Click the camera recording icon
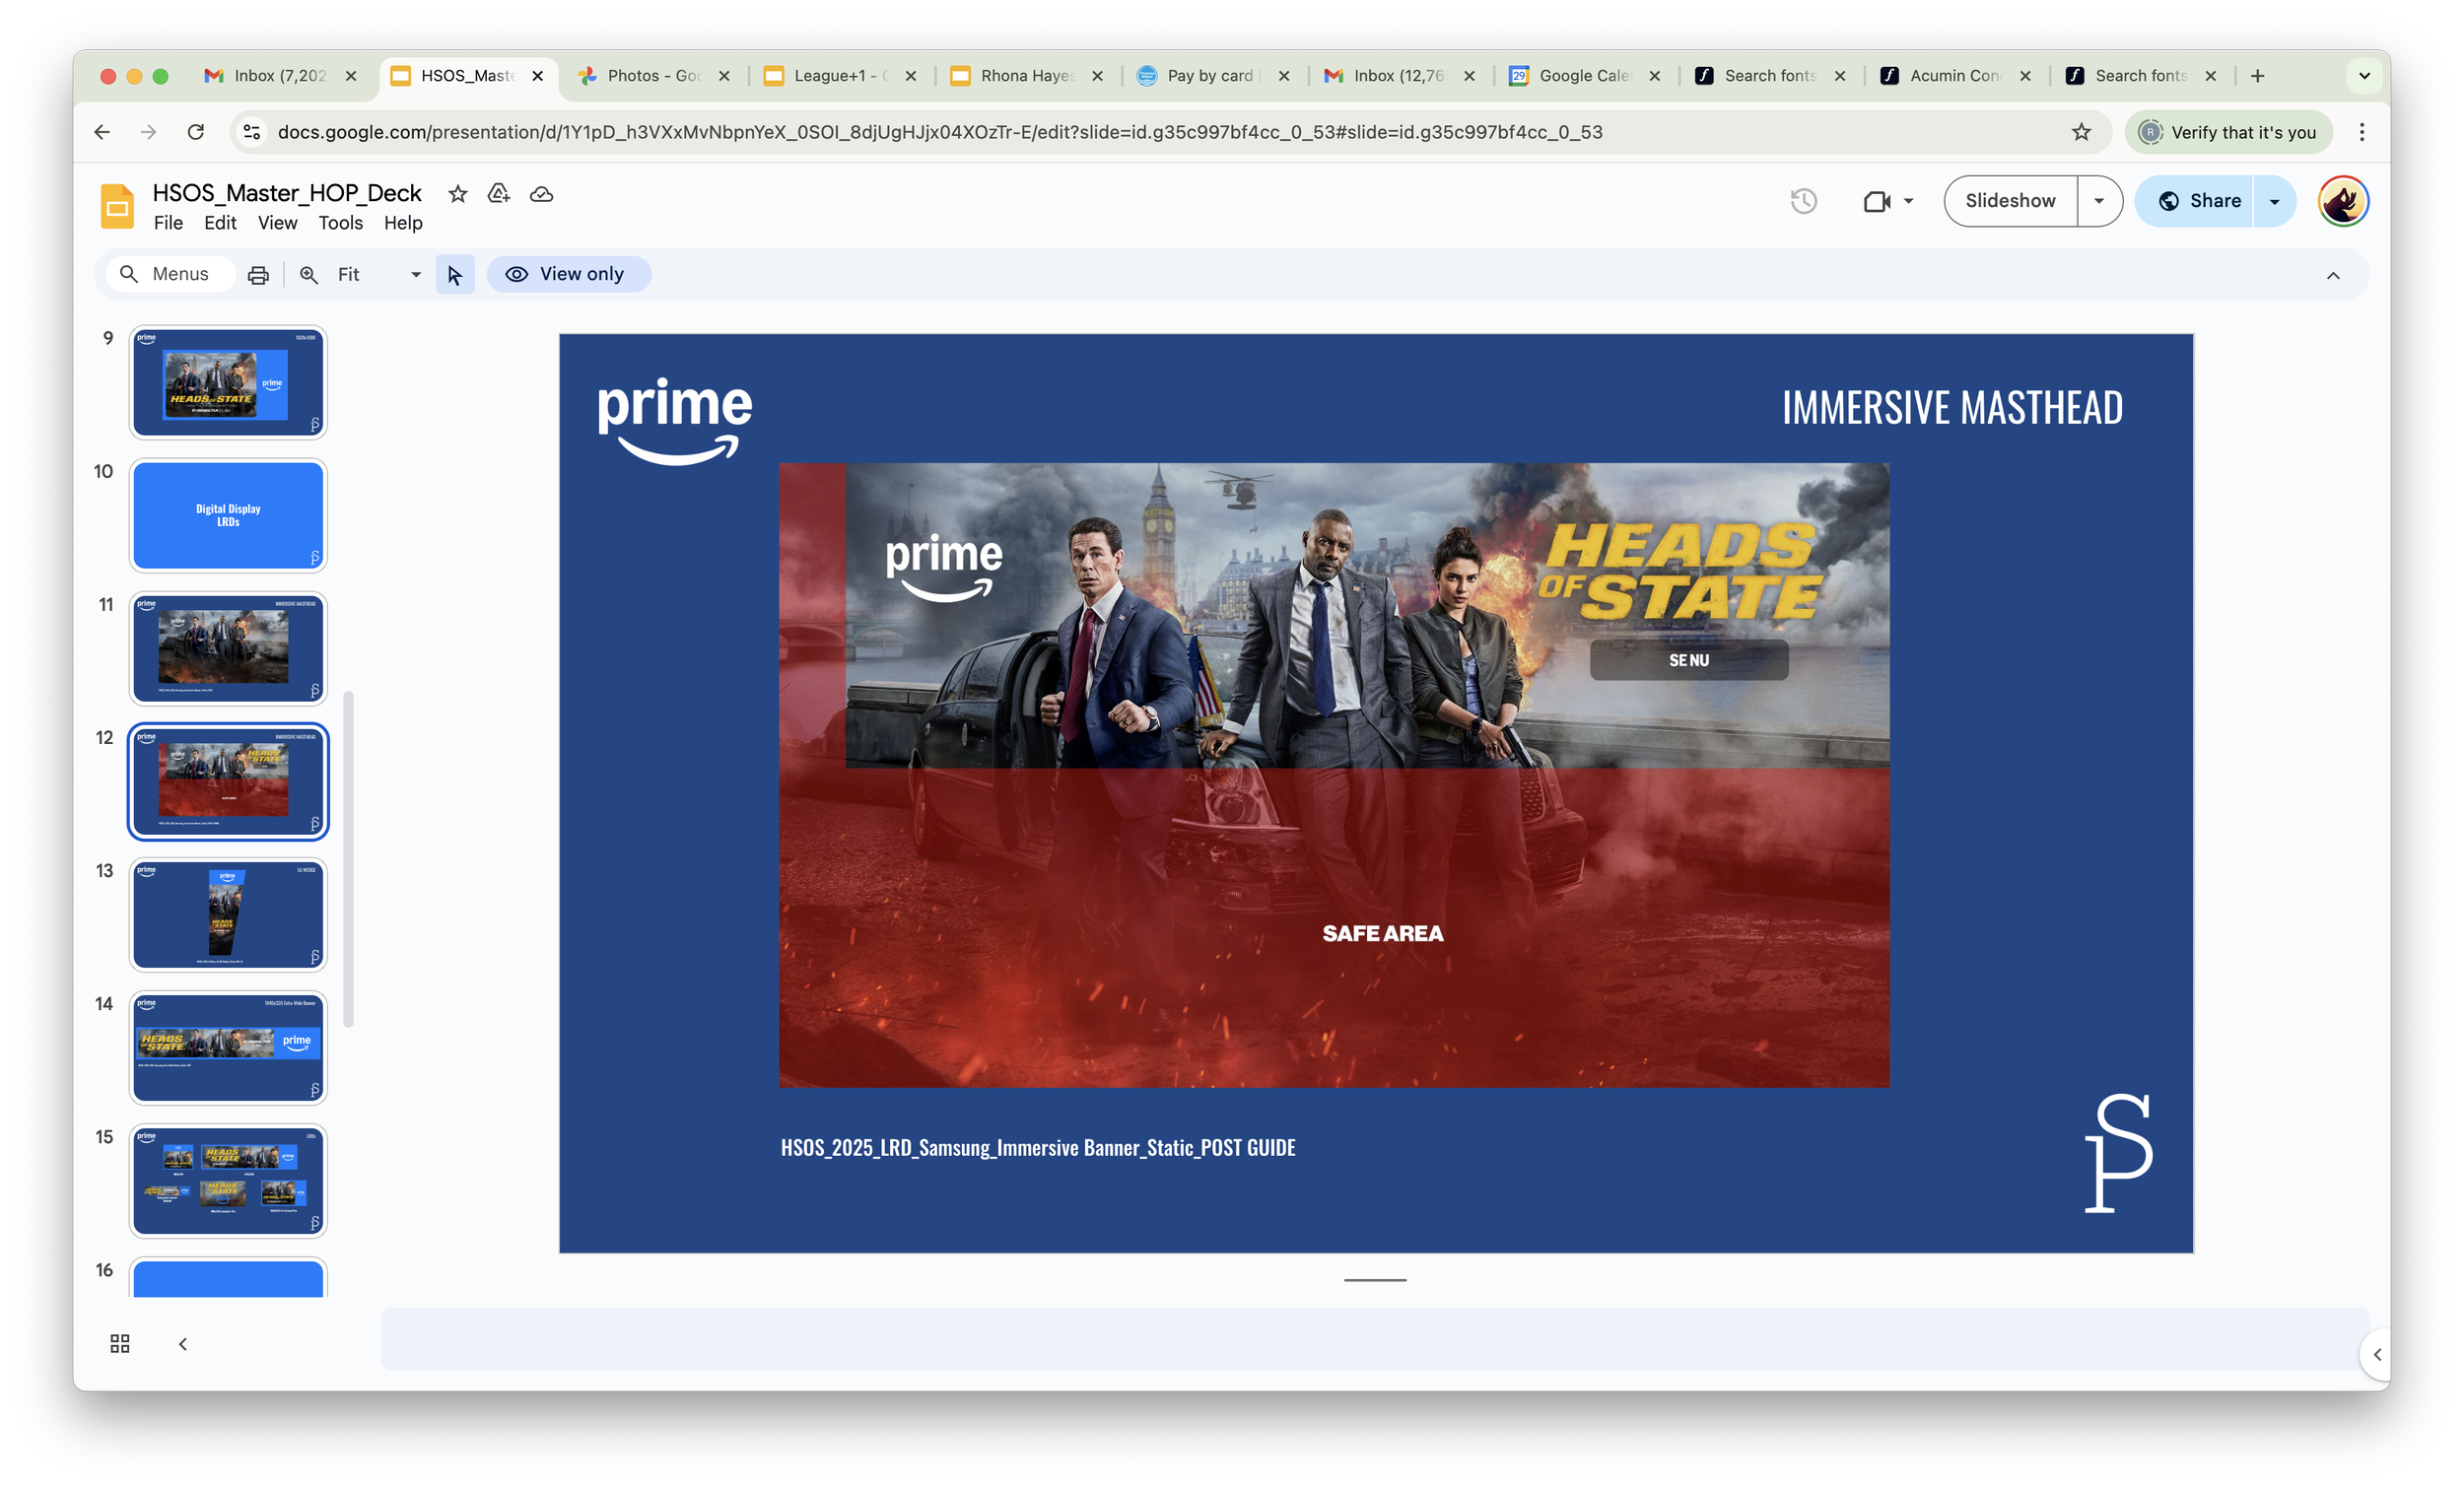Screen dimensions: 2464x1488 coord(1876,201)
